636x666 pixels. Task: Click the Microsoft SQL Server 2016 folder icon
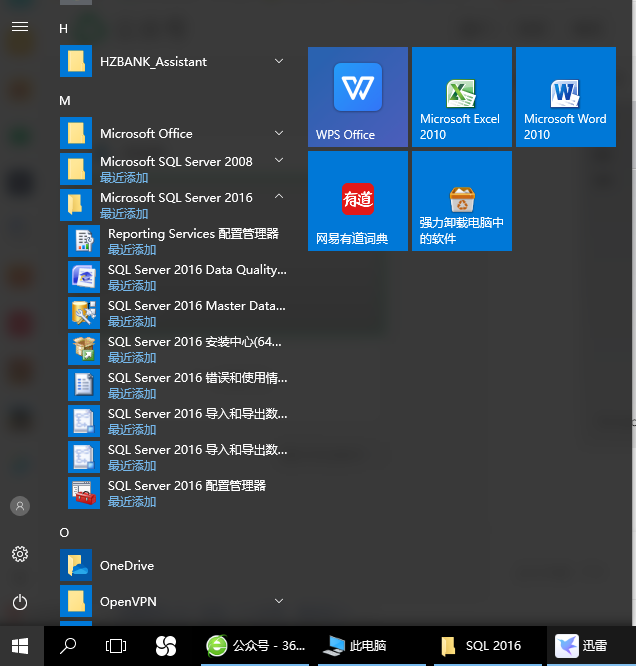pyautogui.click(x=76, y=205)
